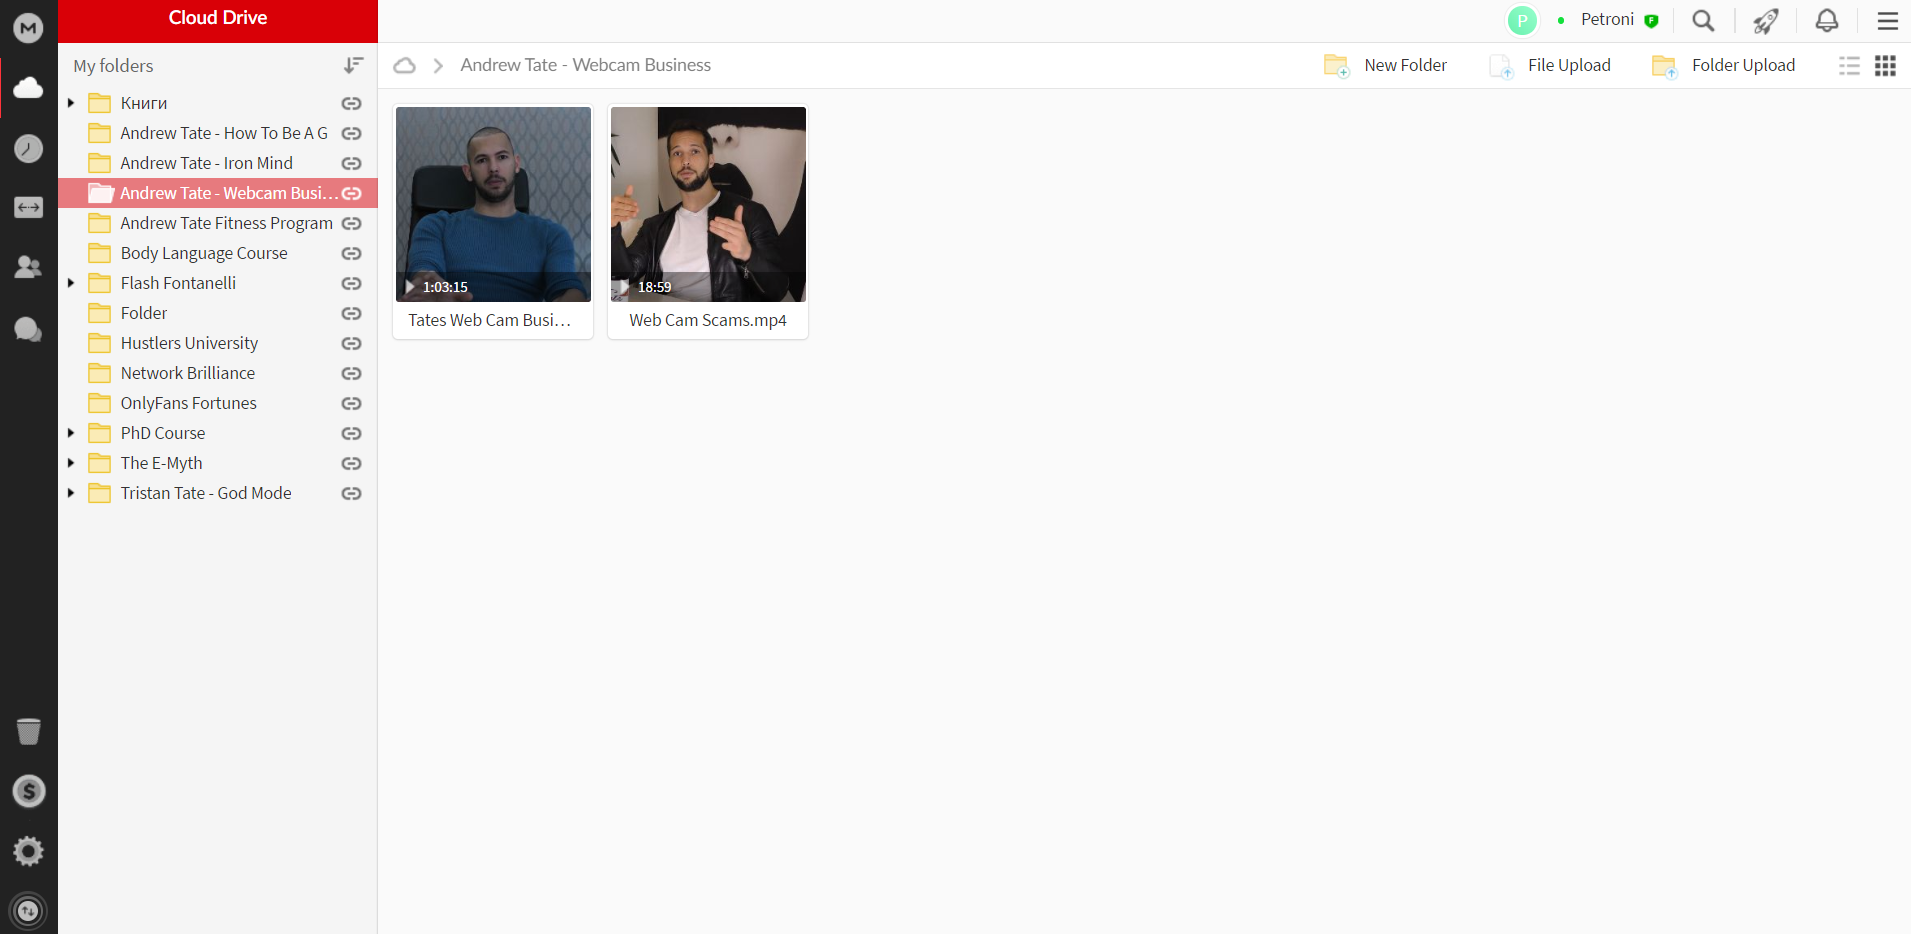Click the New Folder button
Image resolution: width=1911 pixels, height=934 pixels.
point(1385,65)
